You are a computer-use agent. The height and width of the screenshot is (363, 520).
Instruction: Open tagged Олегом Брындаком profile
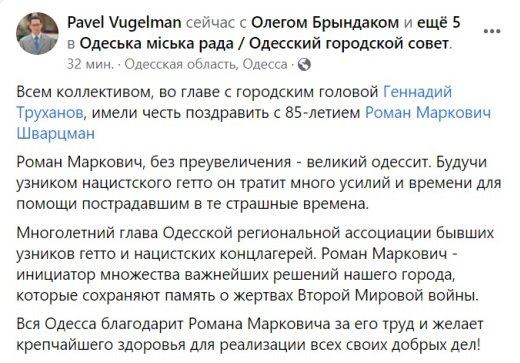point(325,23)
